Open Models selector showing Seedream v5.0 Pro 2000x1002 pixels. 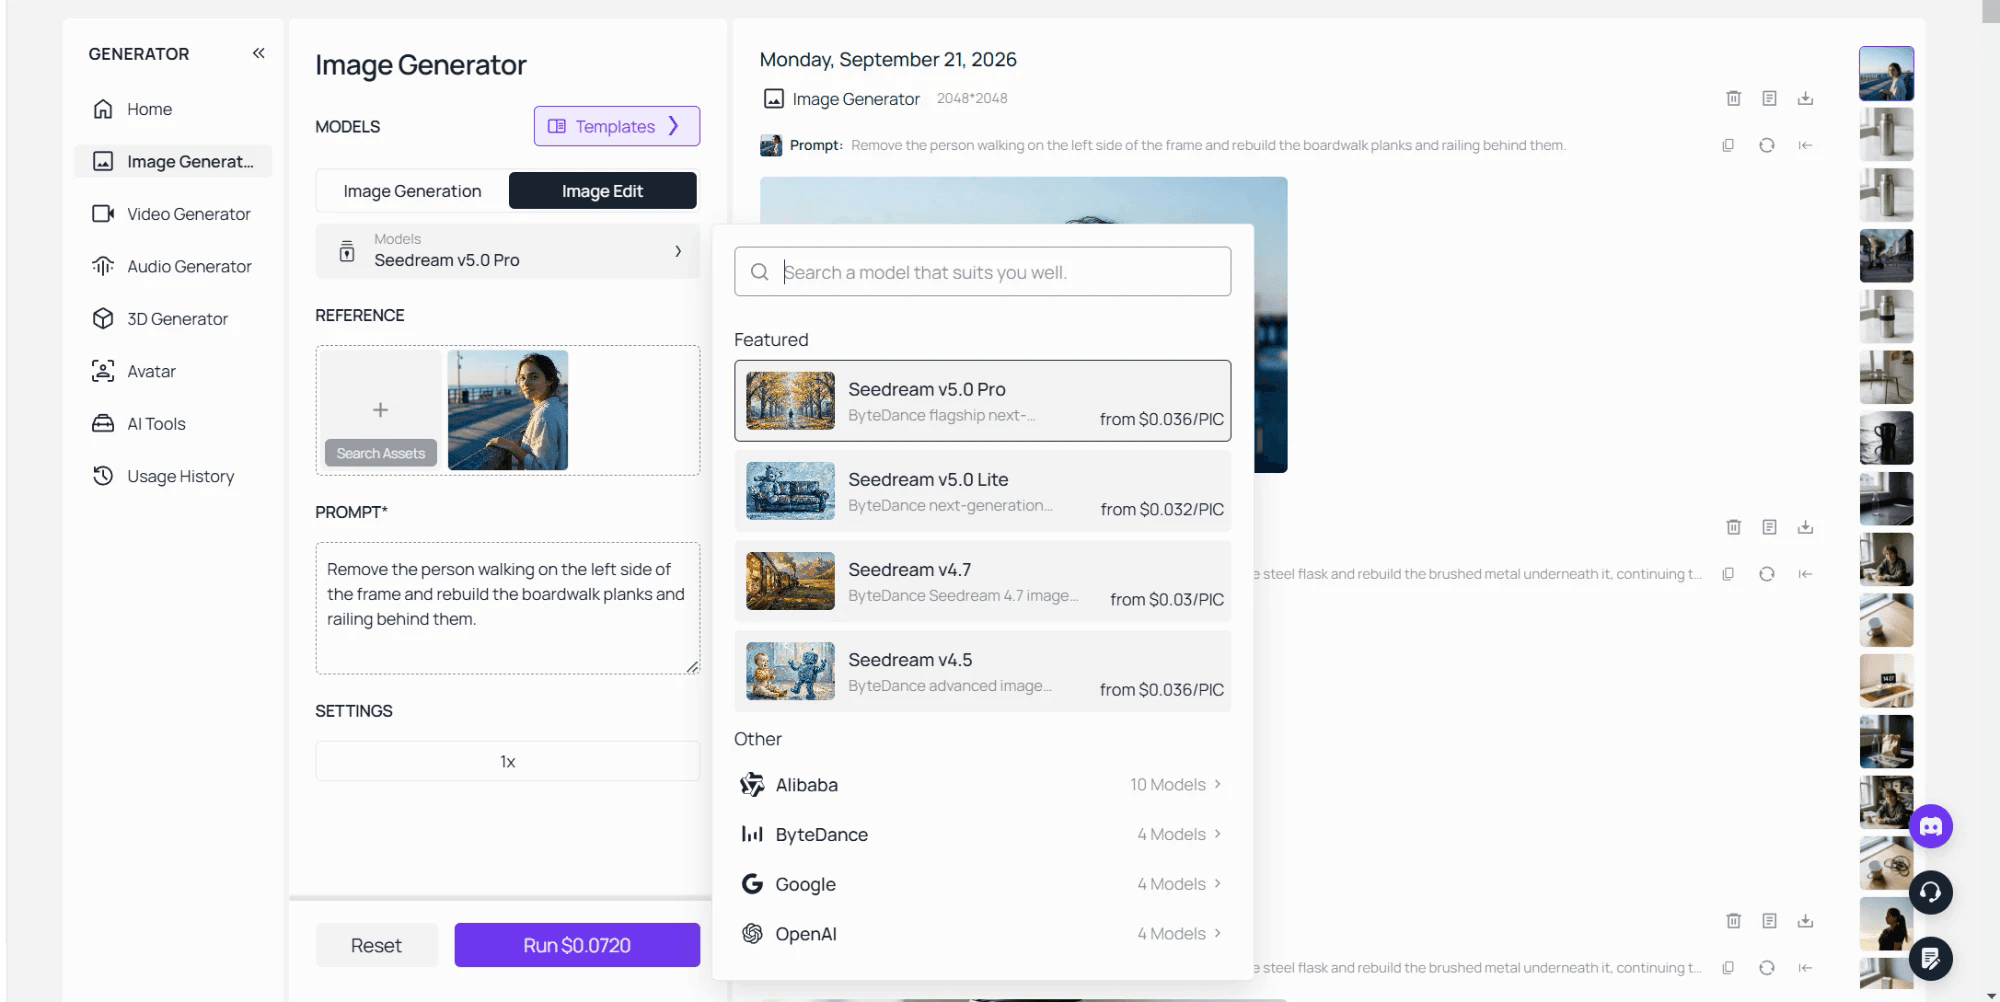click(x=508, y=251)
